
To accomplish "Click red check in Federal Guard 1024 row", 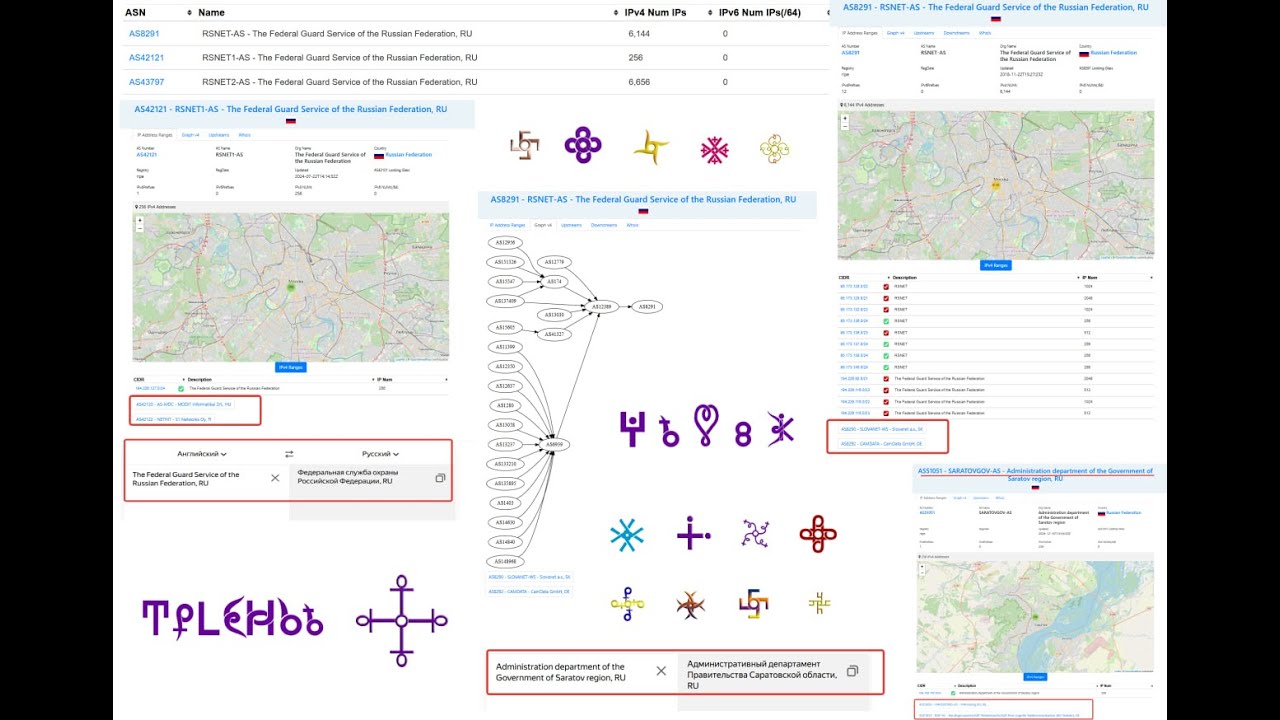I will tap(886, 402).
